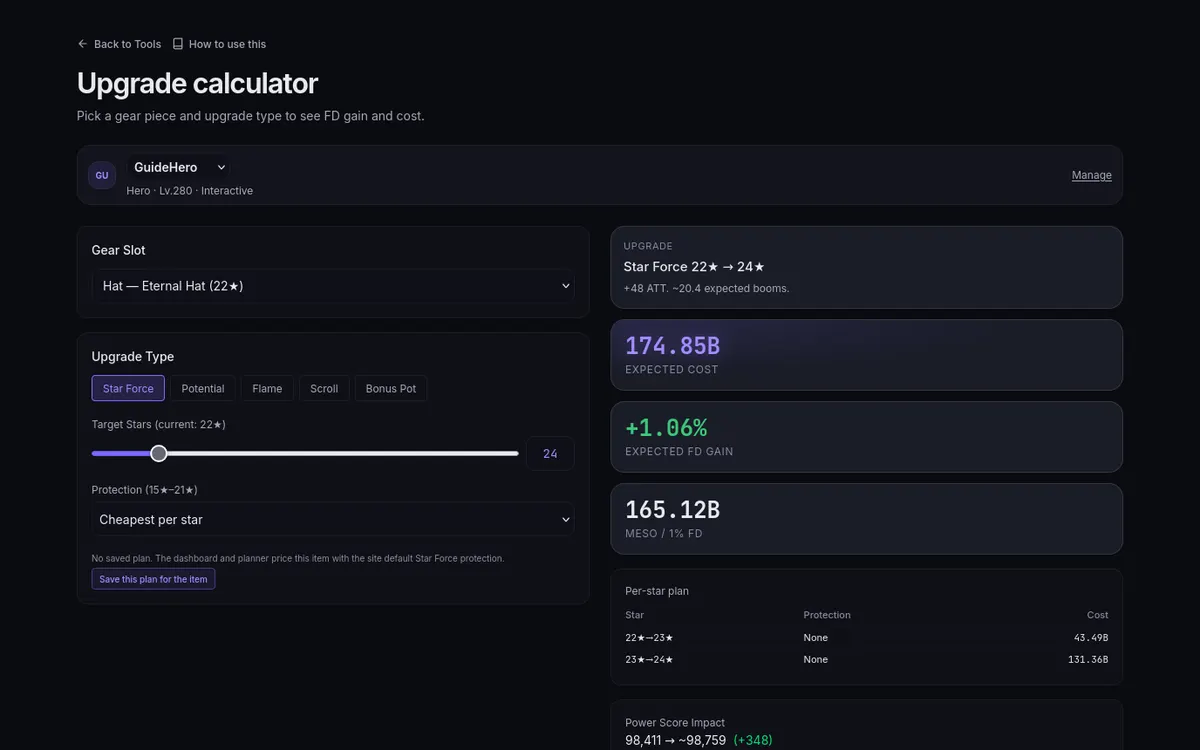Click the 43.49B cost cell

(1091, 637)
